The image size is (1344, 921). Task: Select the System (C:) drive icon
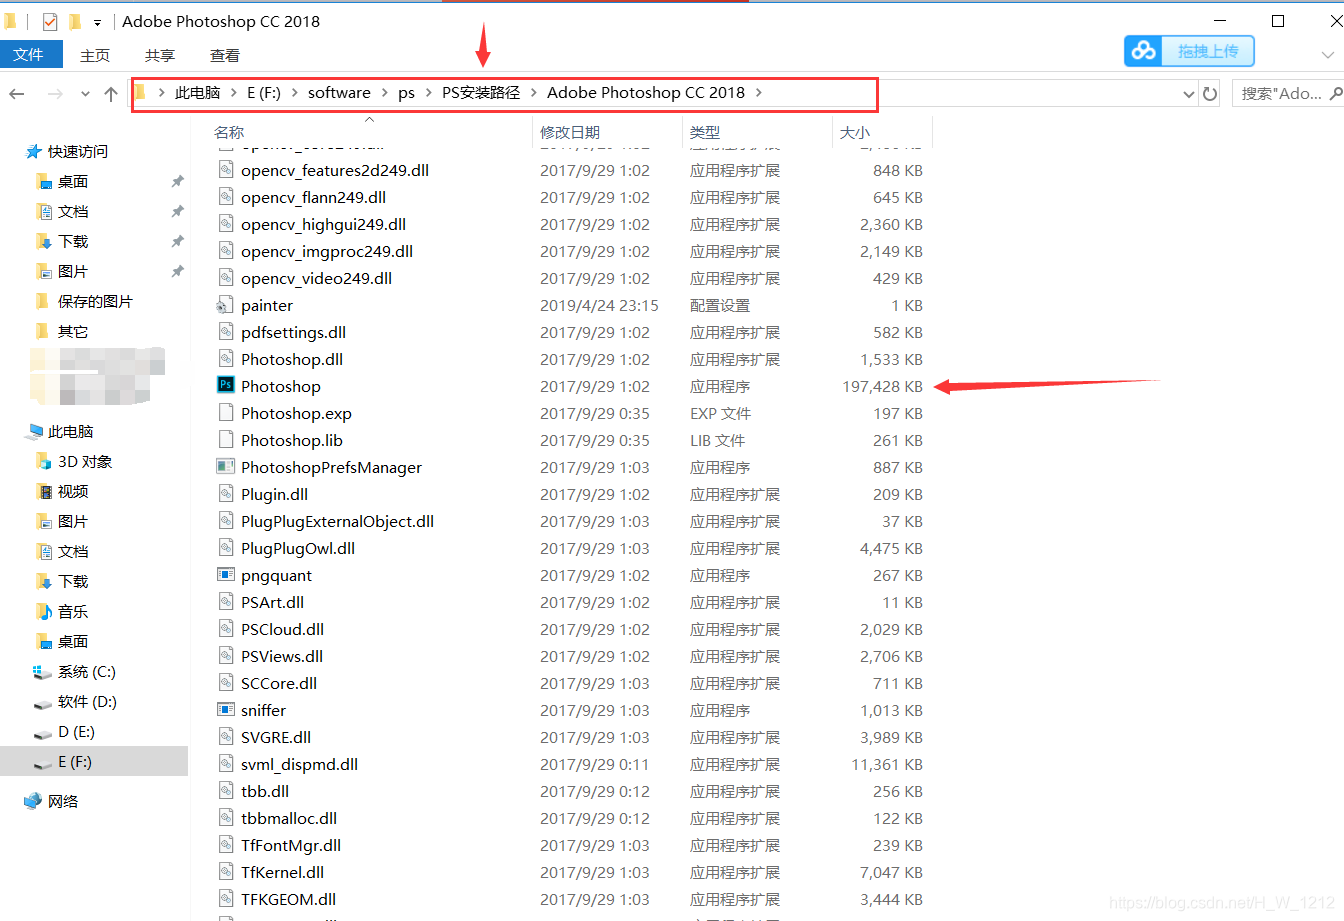coord(43,671)
